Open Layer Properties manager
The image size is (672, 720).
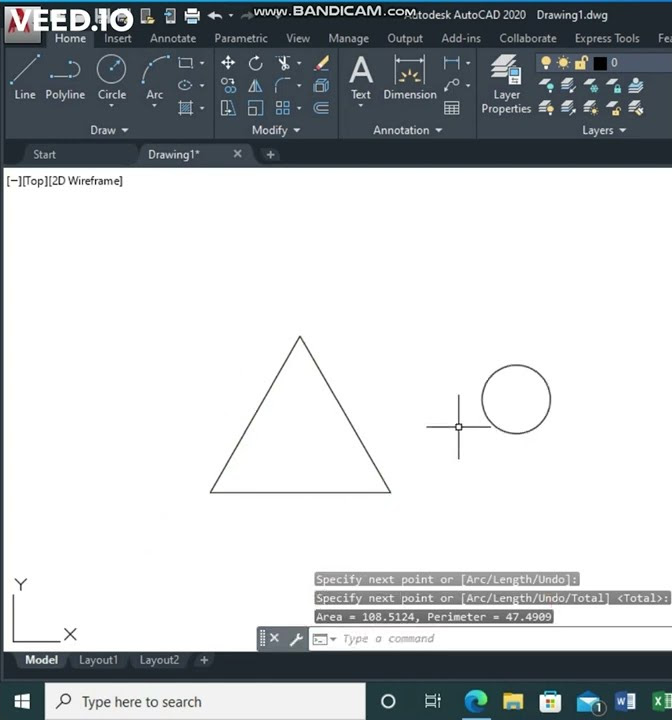(x=506, y=84)
